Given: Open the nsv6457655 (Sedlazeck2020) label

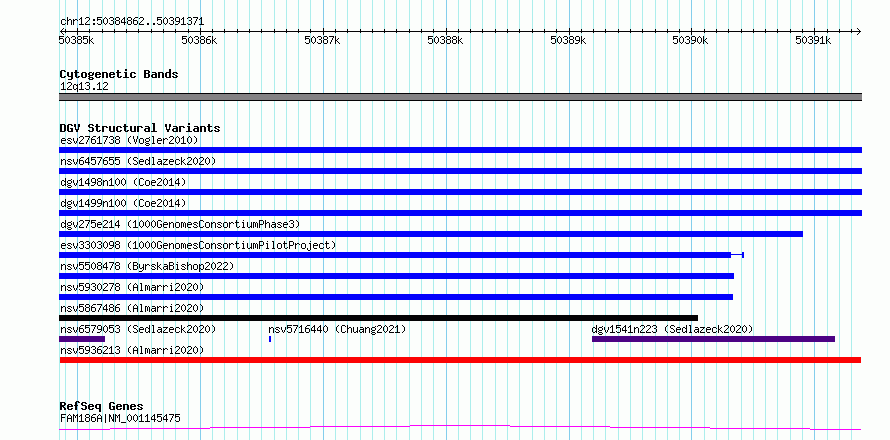Looking at the screenshot, I should [138, 161].
